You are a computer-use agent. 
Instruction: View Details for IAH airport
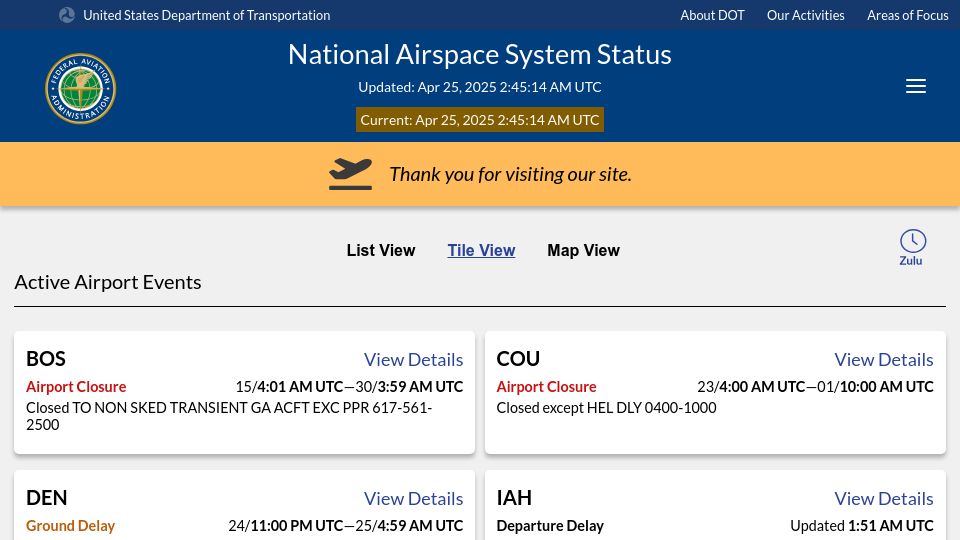883,498
